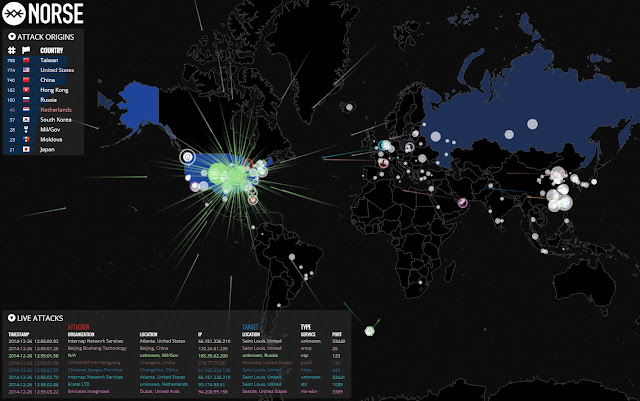The image size is (640, 401).
Task: Click the Chinanet Jiangsu Province organization entry
Action: coord(95,370)
